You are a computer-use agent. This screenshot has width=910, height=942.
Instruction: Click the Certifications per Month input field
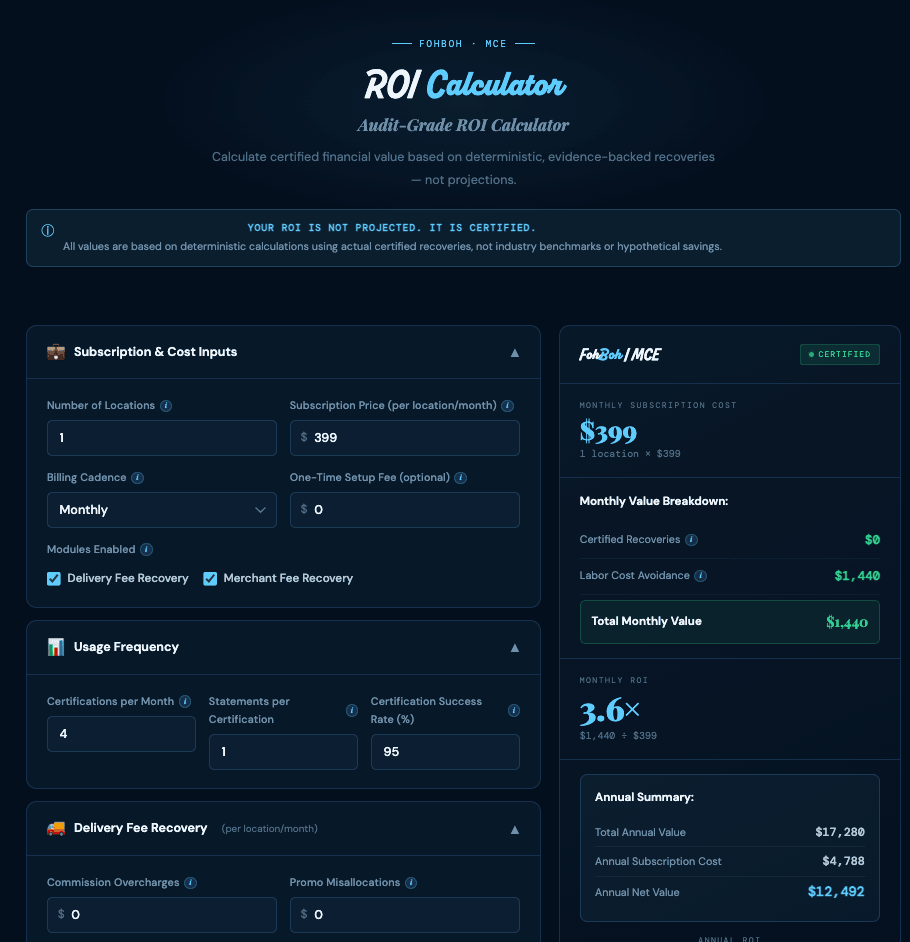[x=121, y=734]
